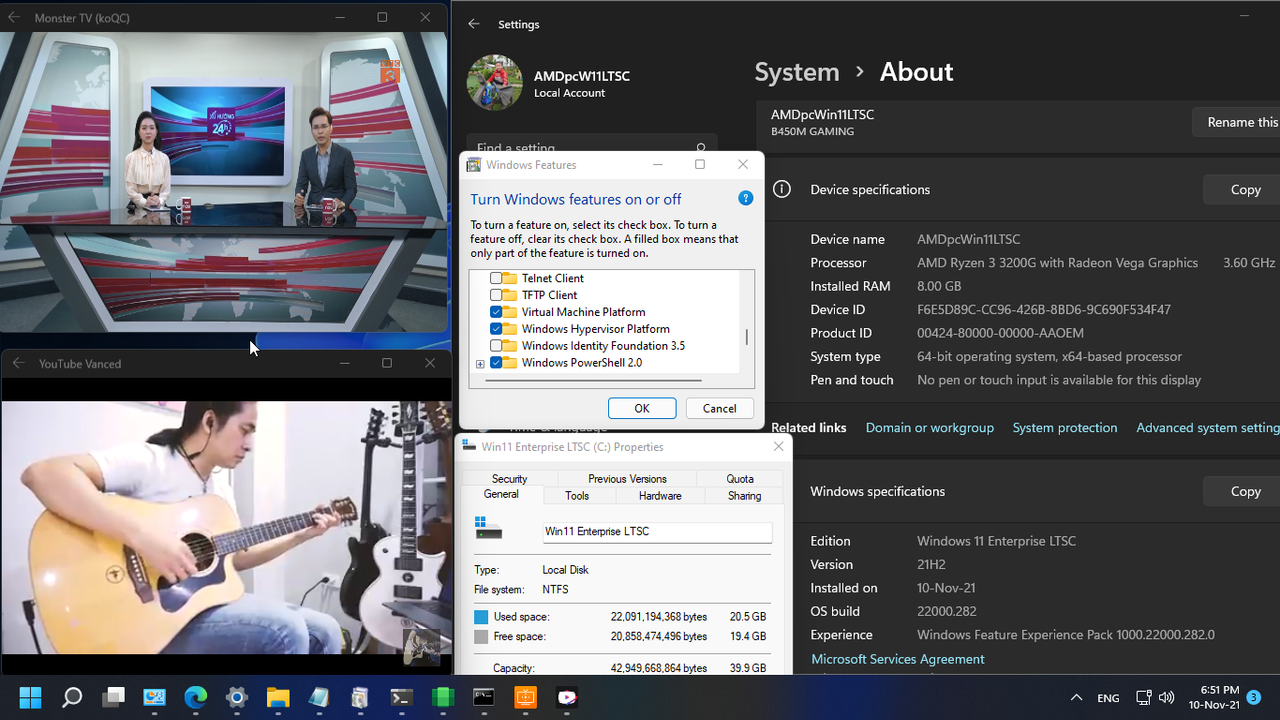Open YouTube Vanced taskbar icon

pyautogui.click(x=567, y=697)
